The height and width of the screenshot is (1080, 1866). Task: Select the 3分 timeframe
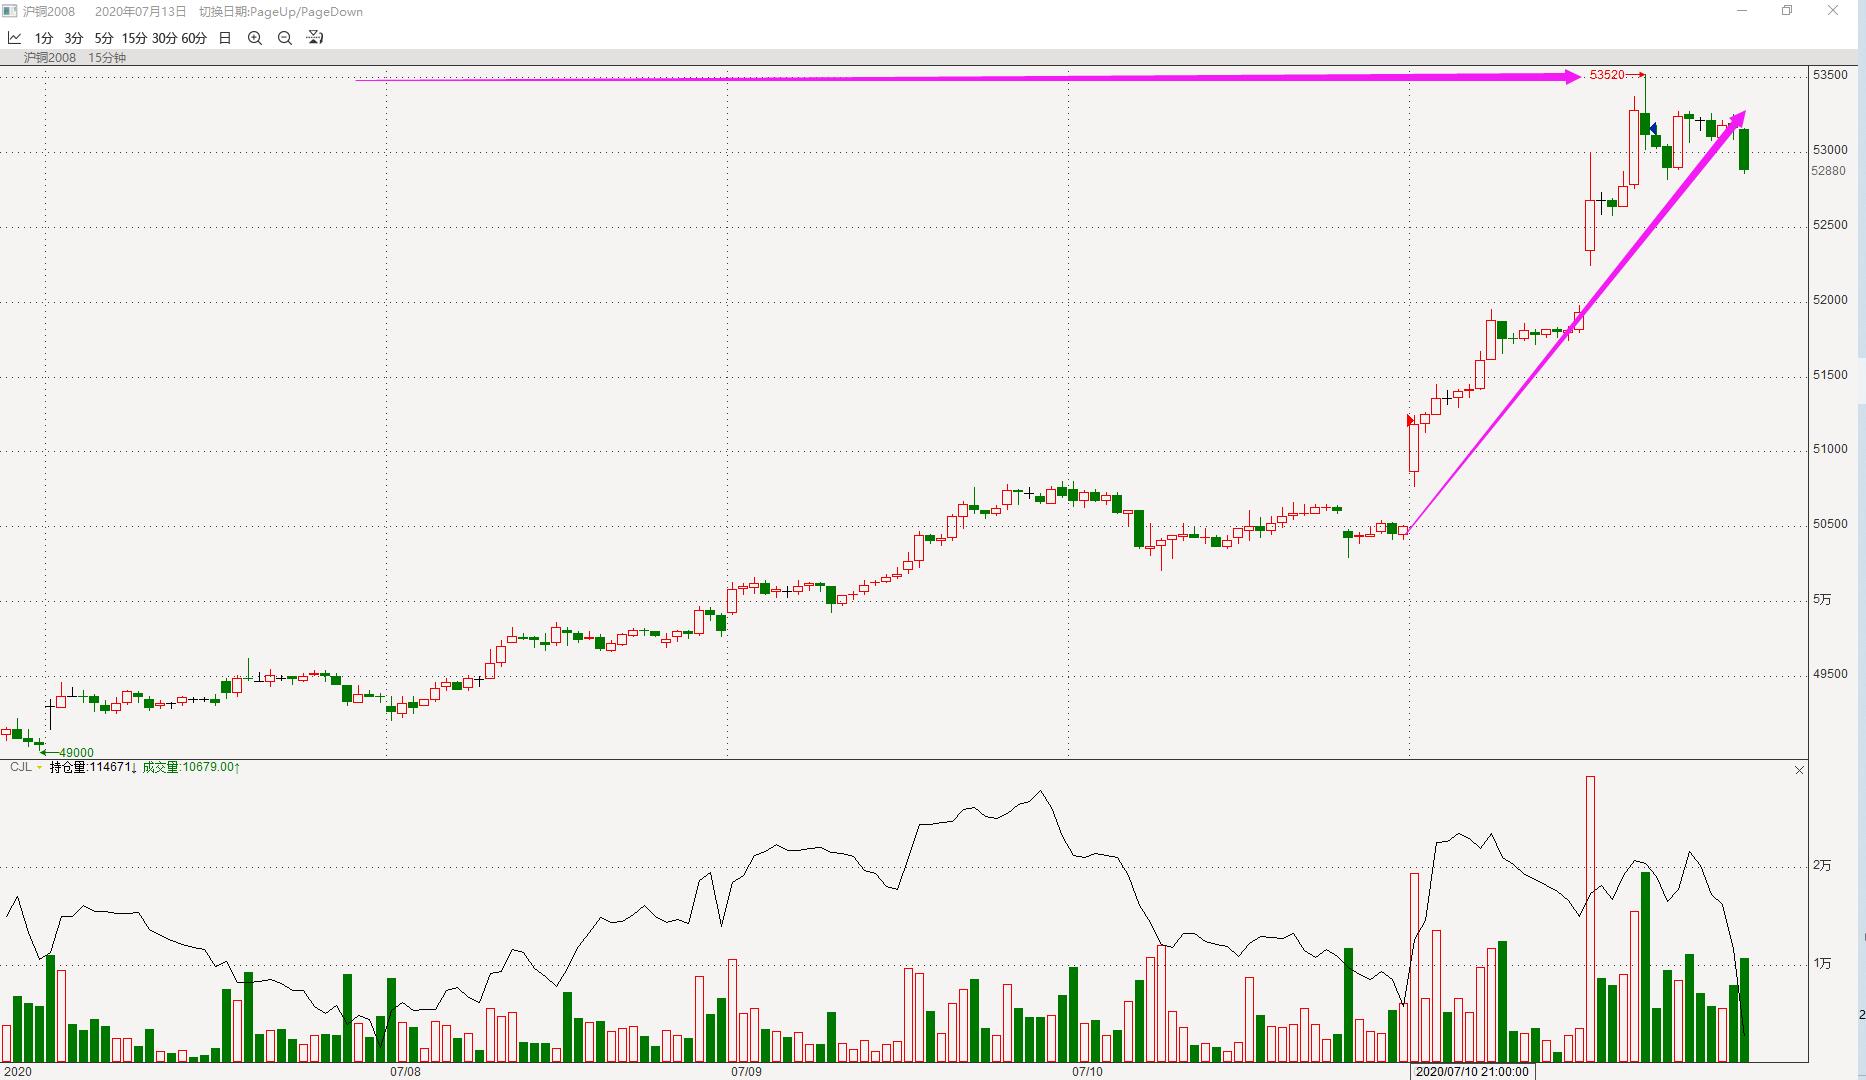[x=74, y=38]
